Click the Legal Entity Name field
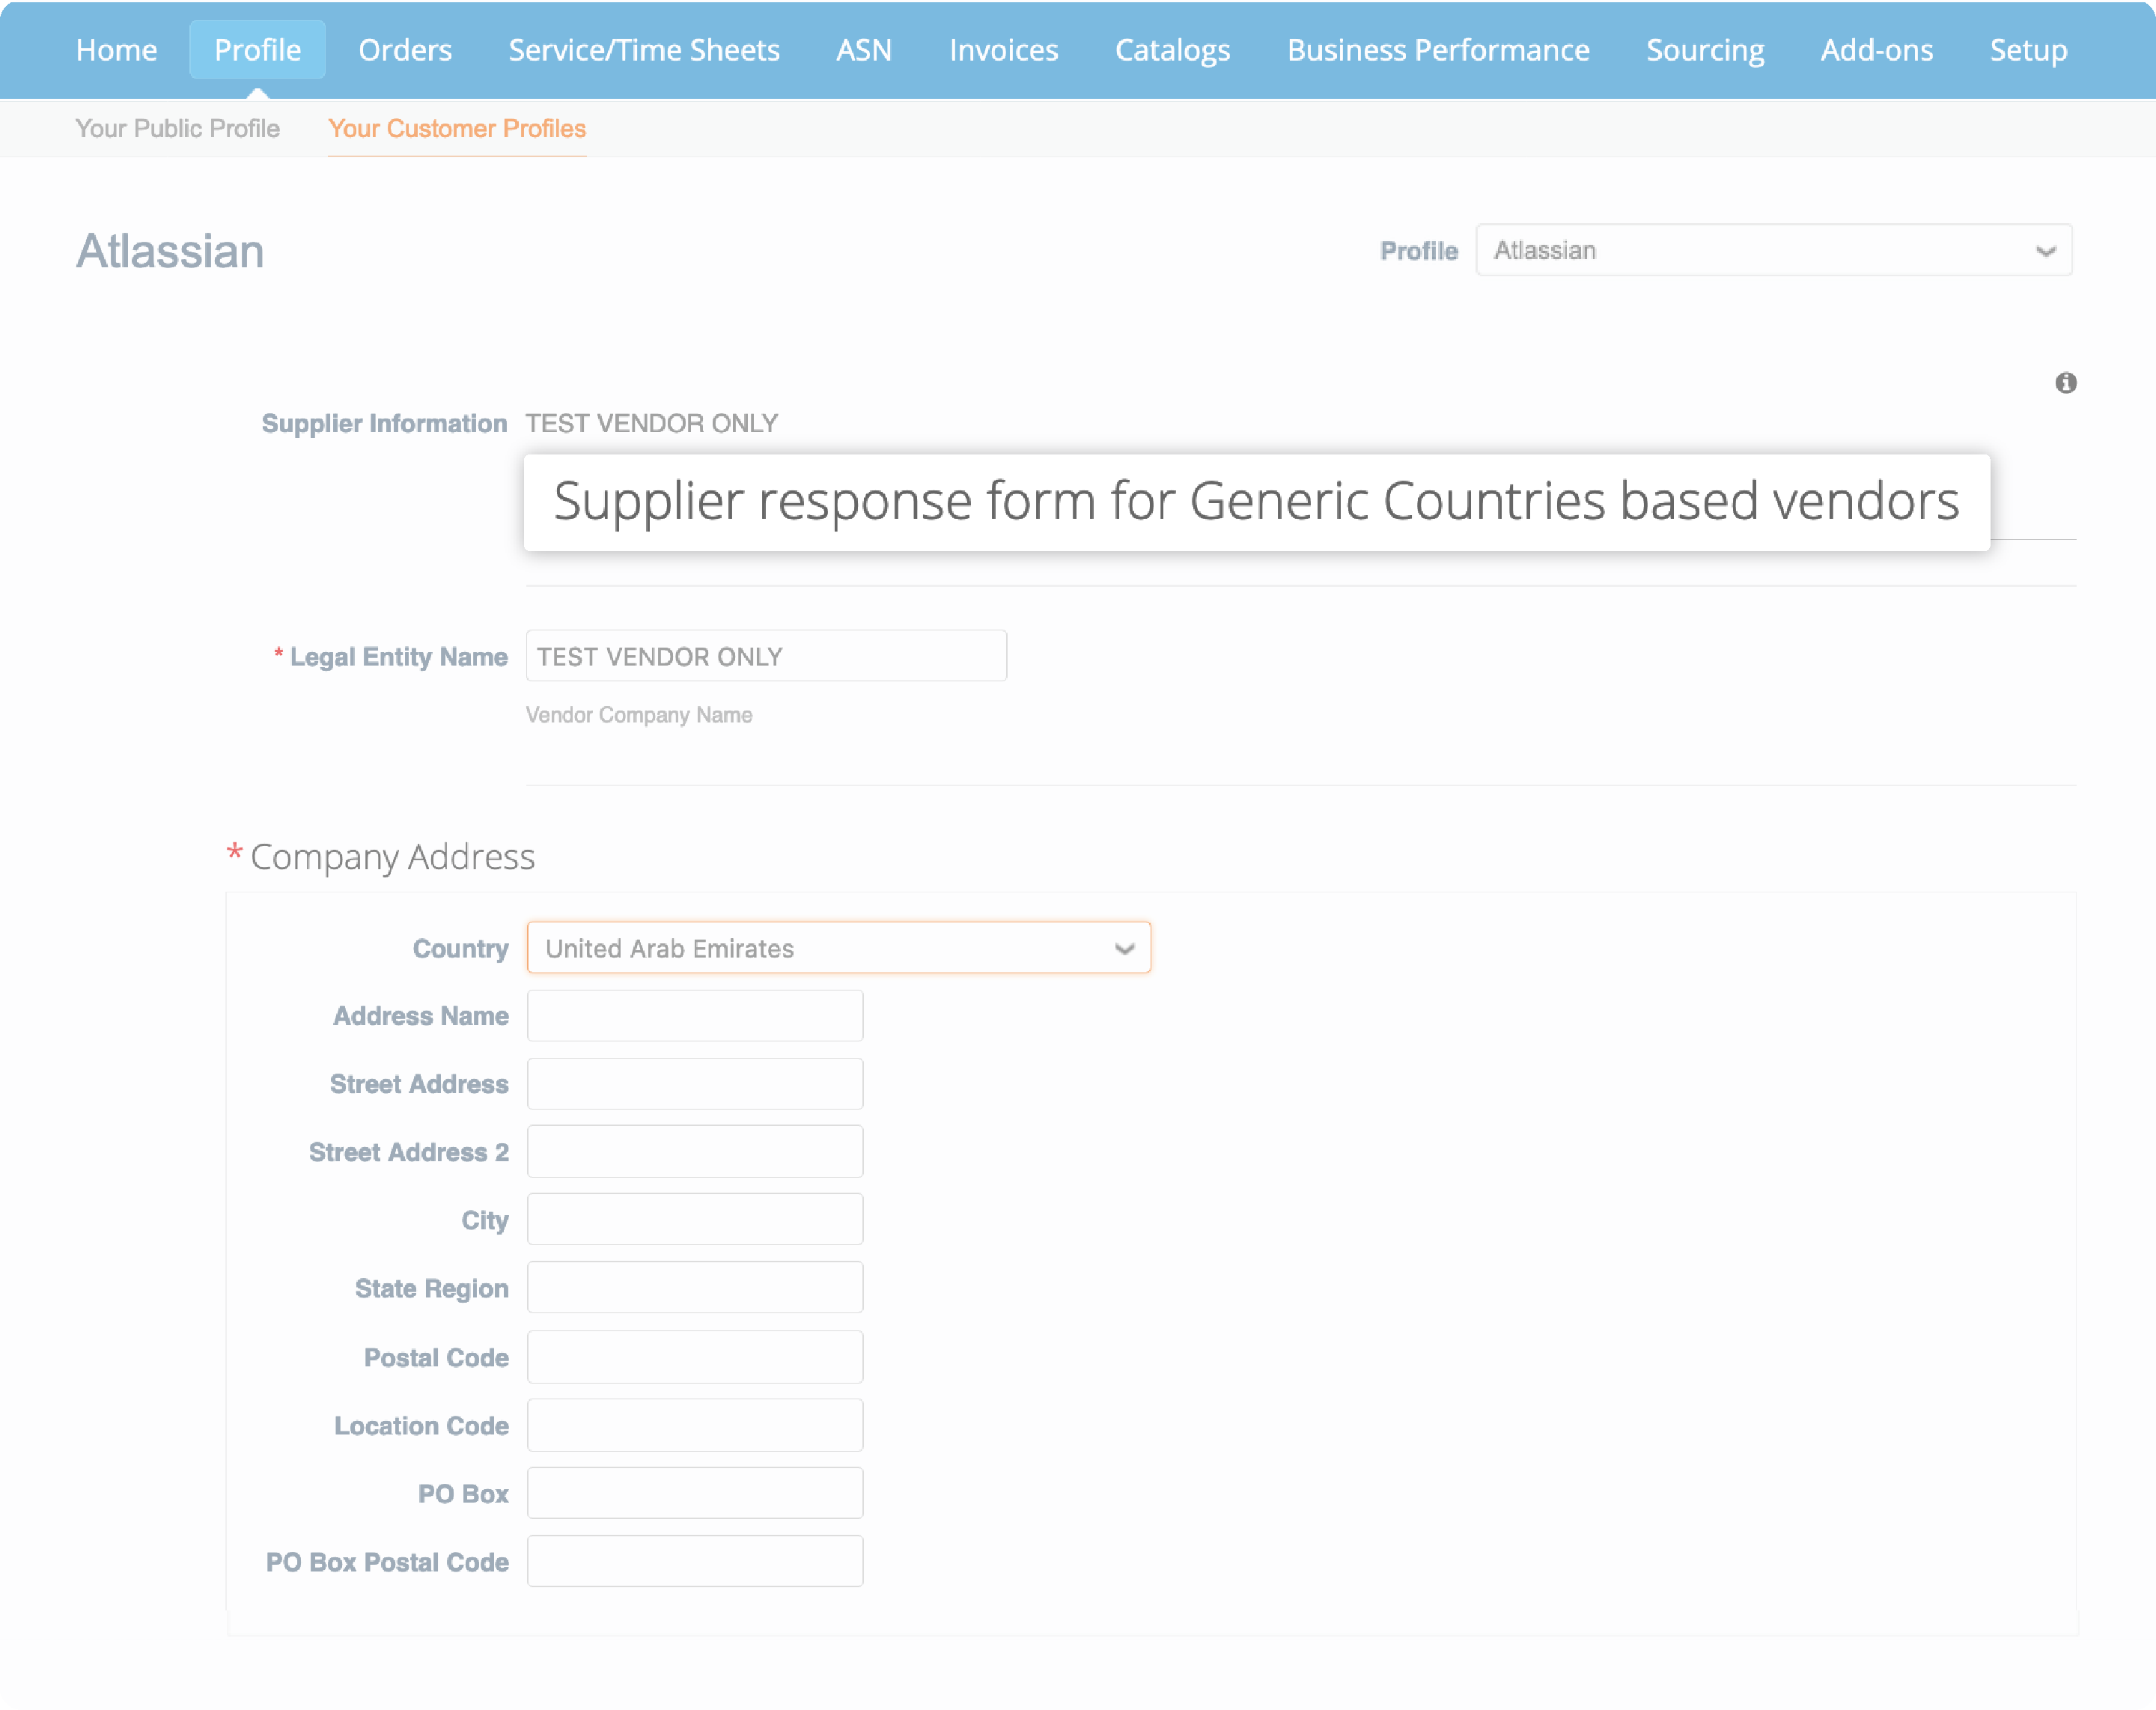This screenshot has height=1710, width=2156. point(765,656)
